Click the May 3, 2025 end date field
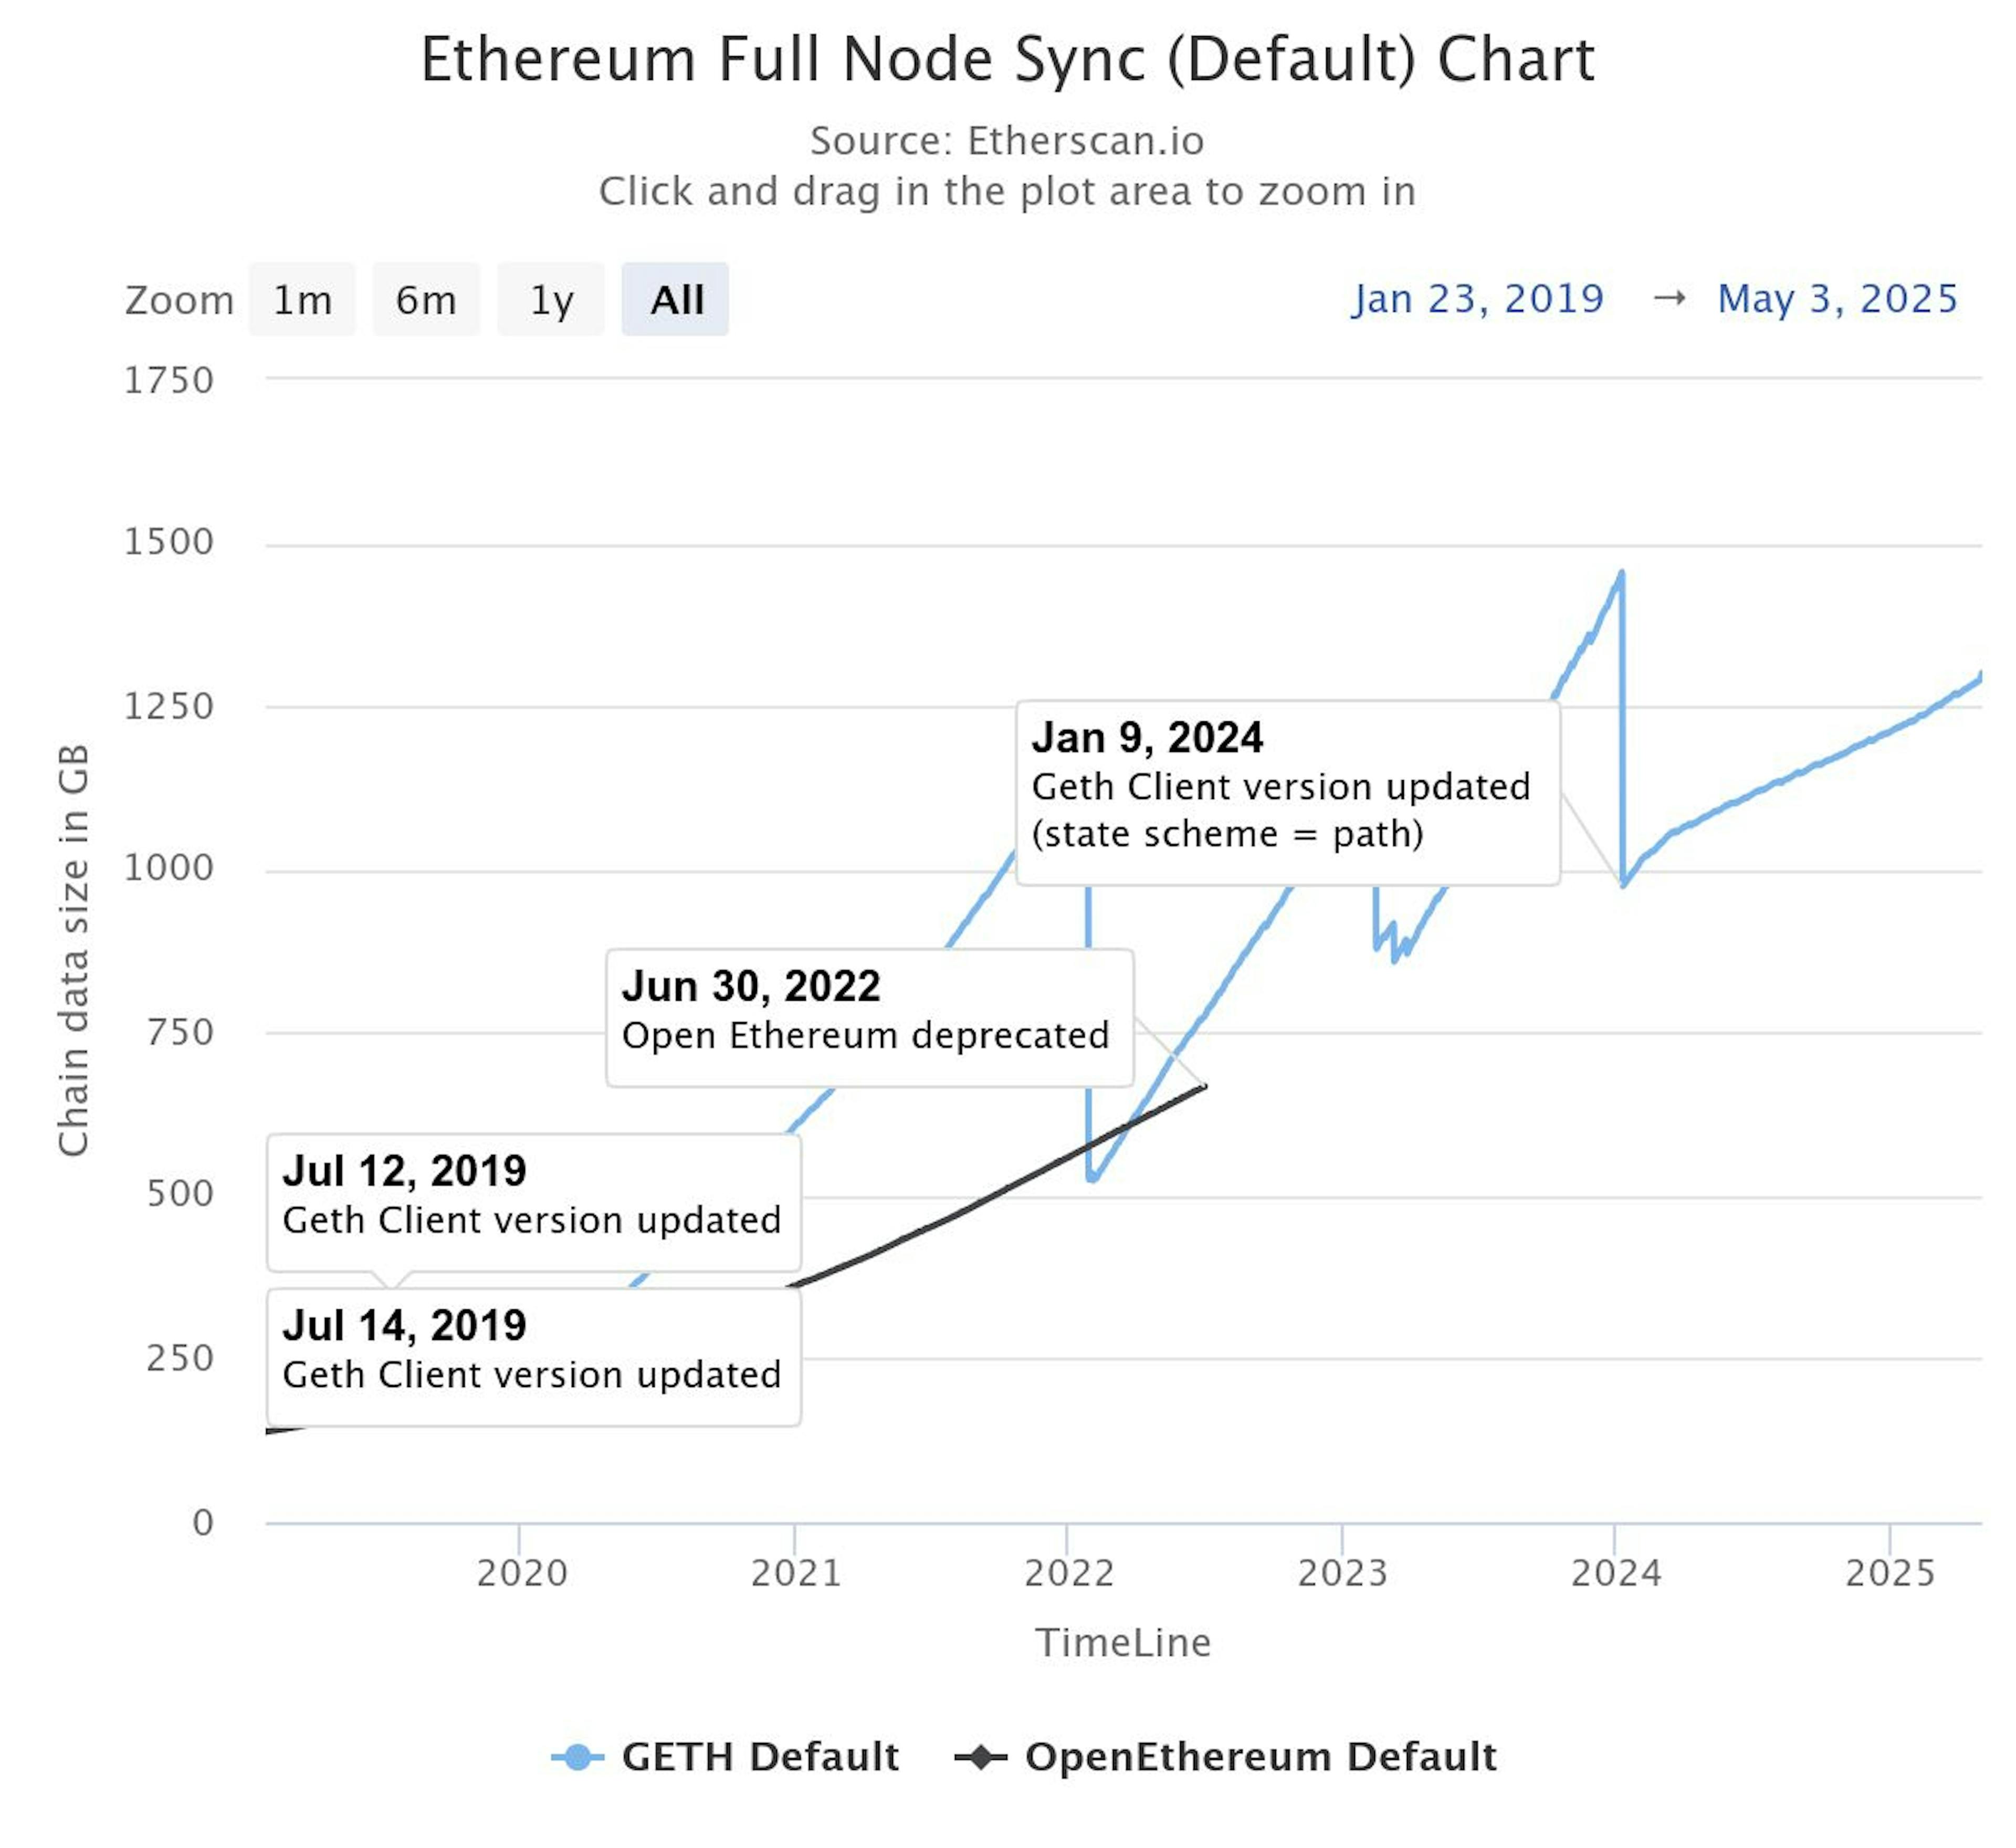This screenshot has width=2016, height=1848. click(1837, 299)
